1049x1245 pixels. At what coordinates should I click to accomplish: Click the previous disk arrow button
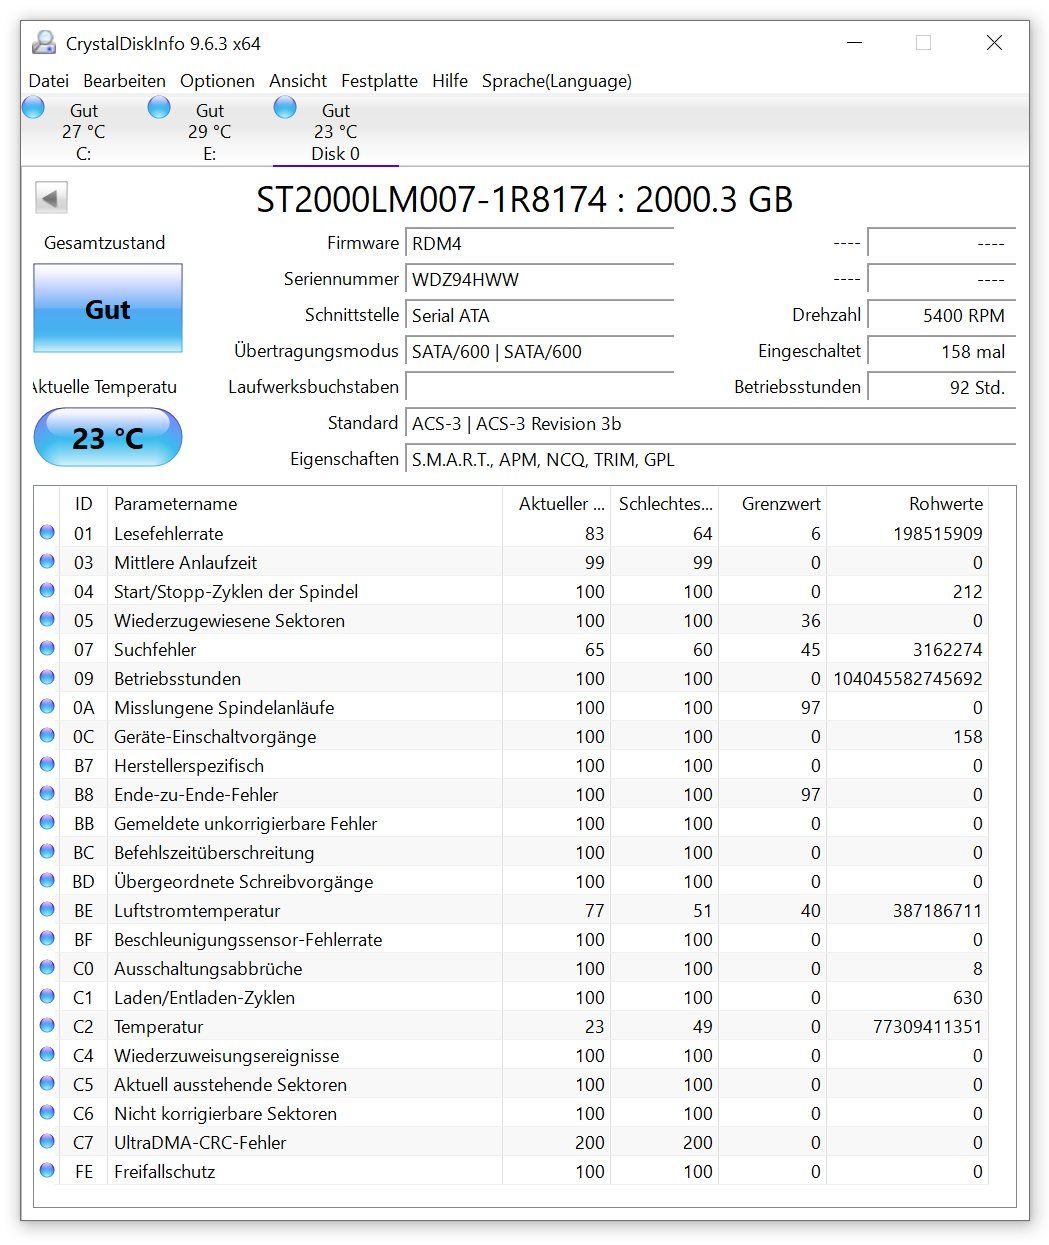52,197
